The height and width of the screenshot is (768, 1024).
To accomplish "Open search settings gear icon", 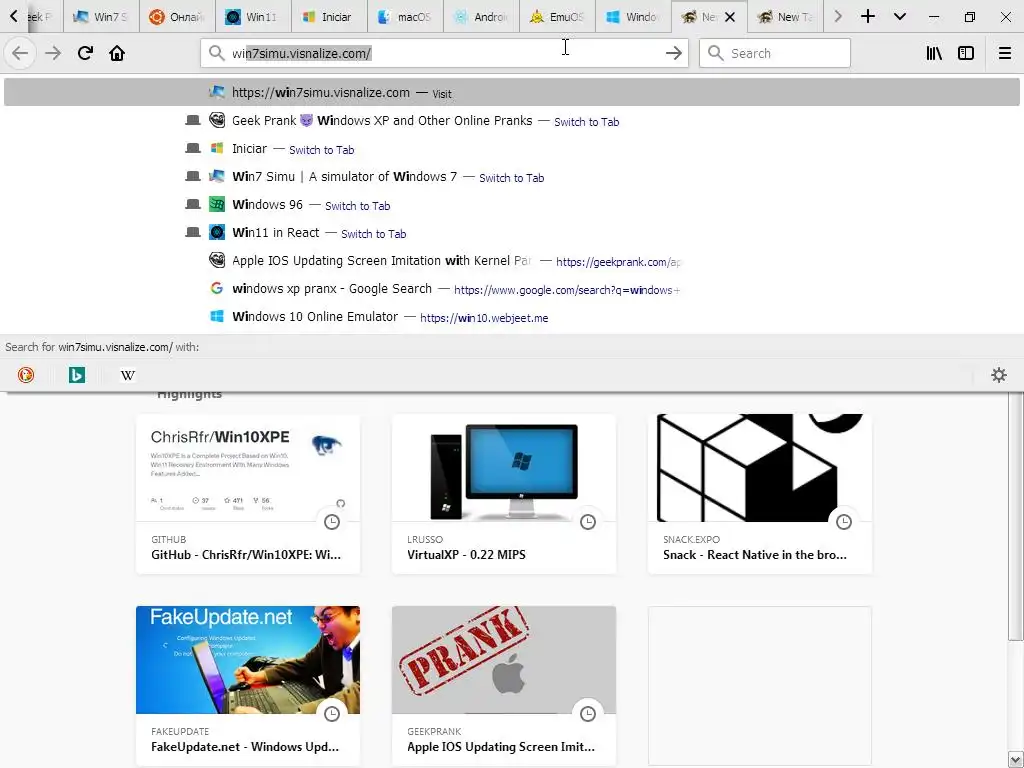I will click(x=999, y=375).
